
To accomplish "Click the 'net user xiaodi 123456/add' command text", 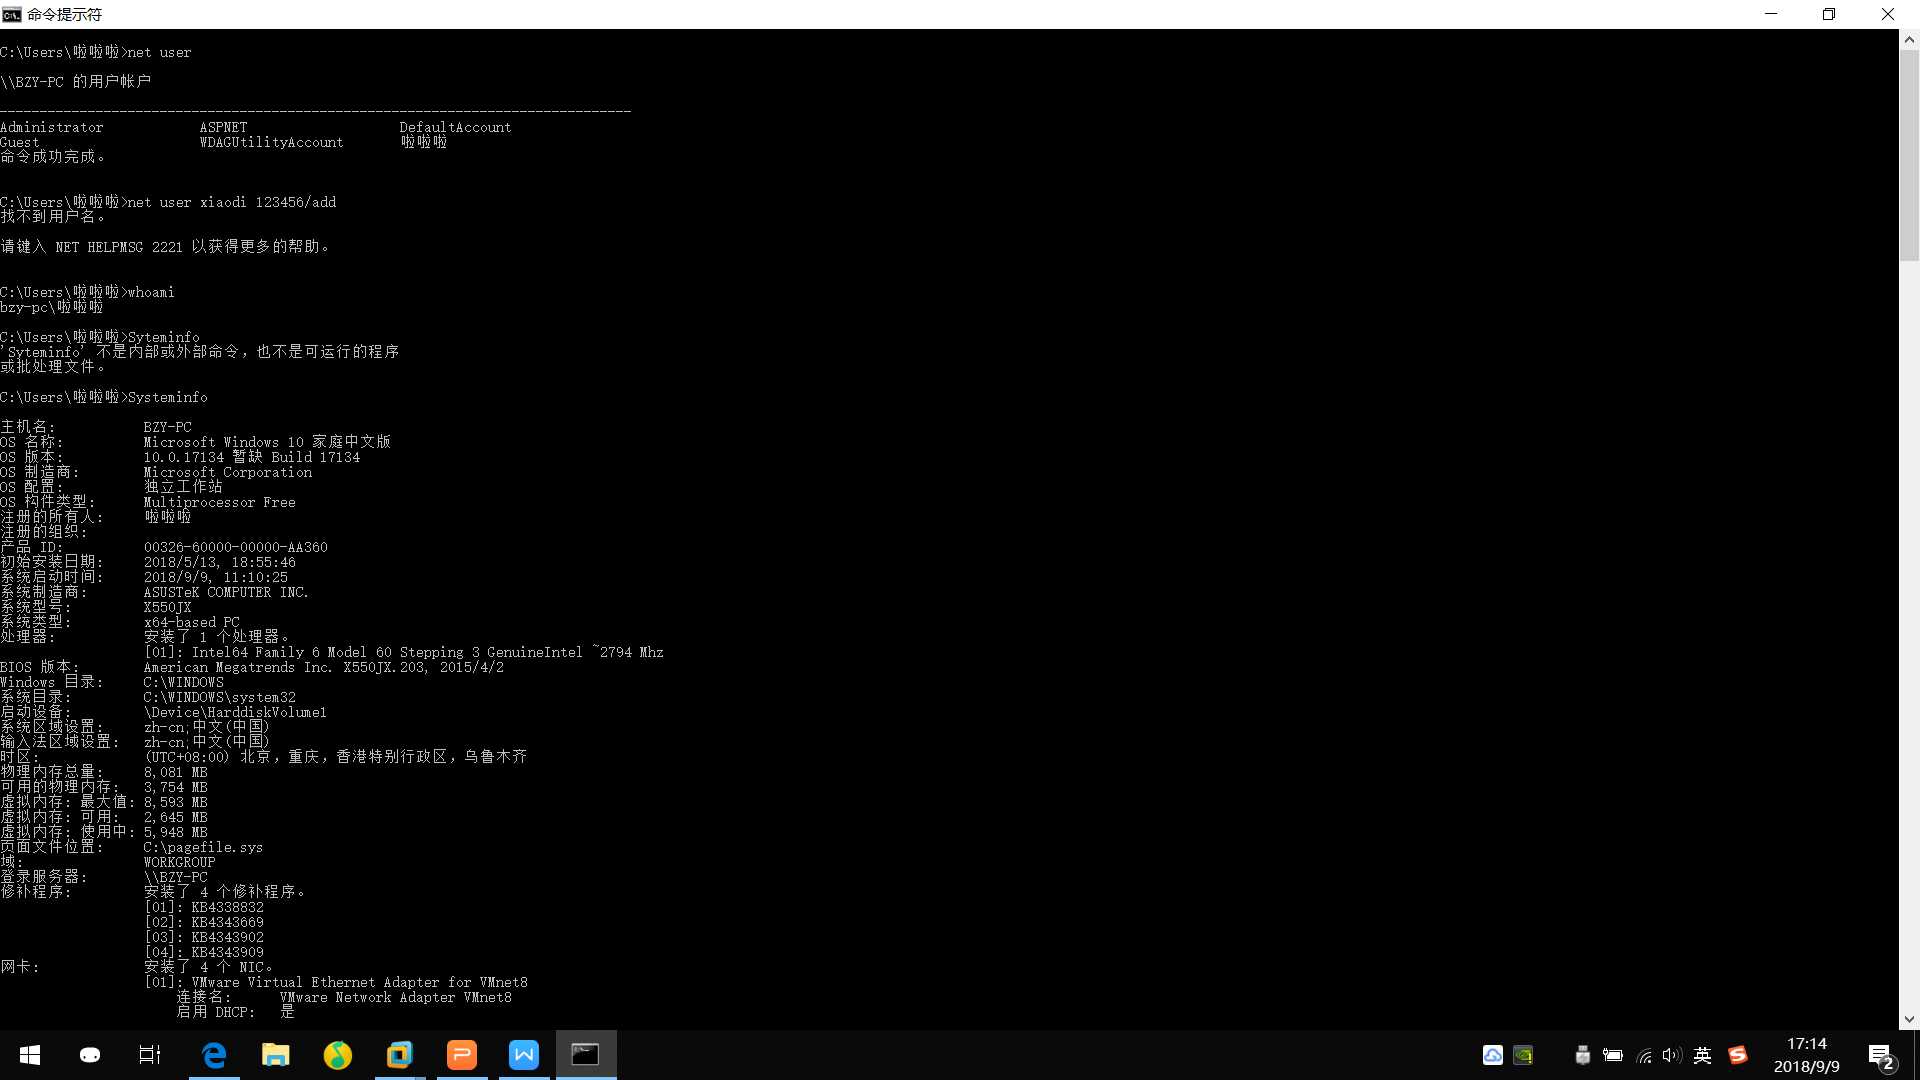I will click(x=231, y=202).
